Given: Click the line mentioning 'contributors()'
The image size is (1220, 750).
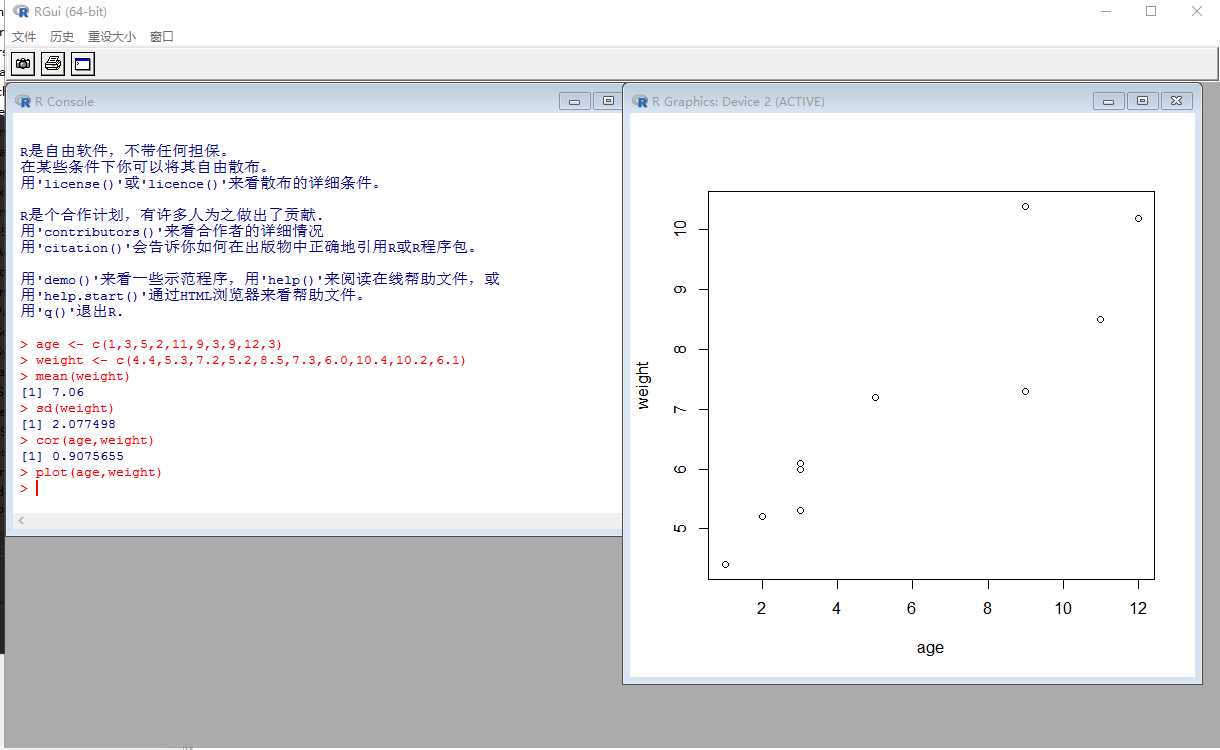Looking at the screenshot, I should point(172,231).
